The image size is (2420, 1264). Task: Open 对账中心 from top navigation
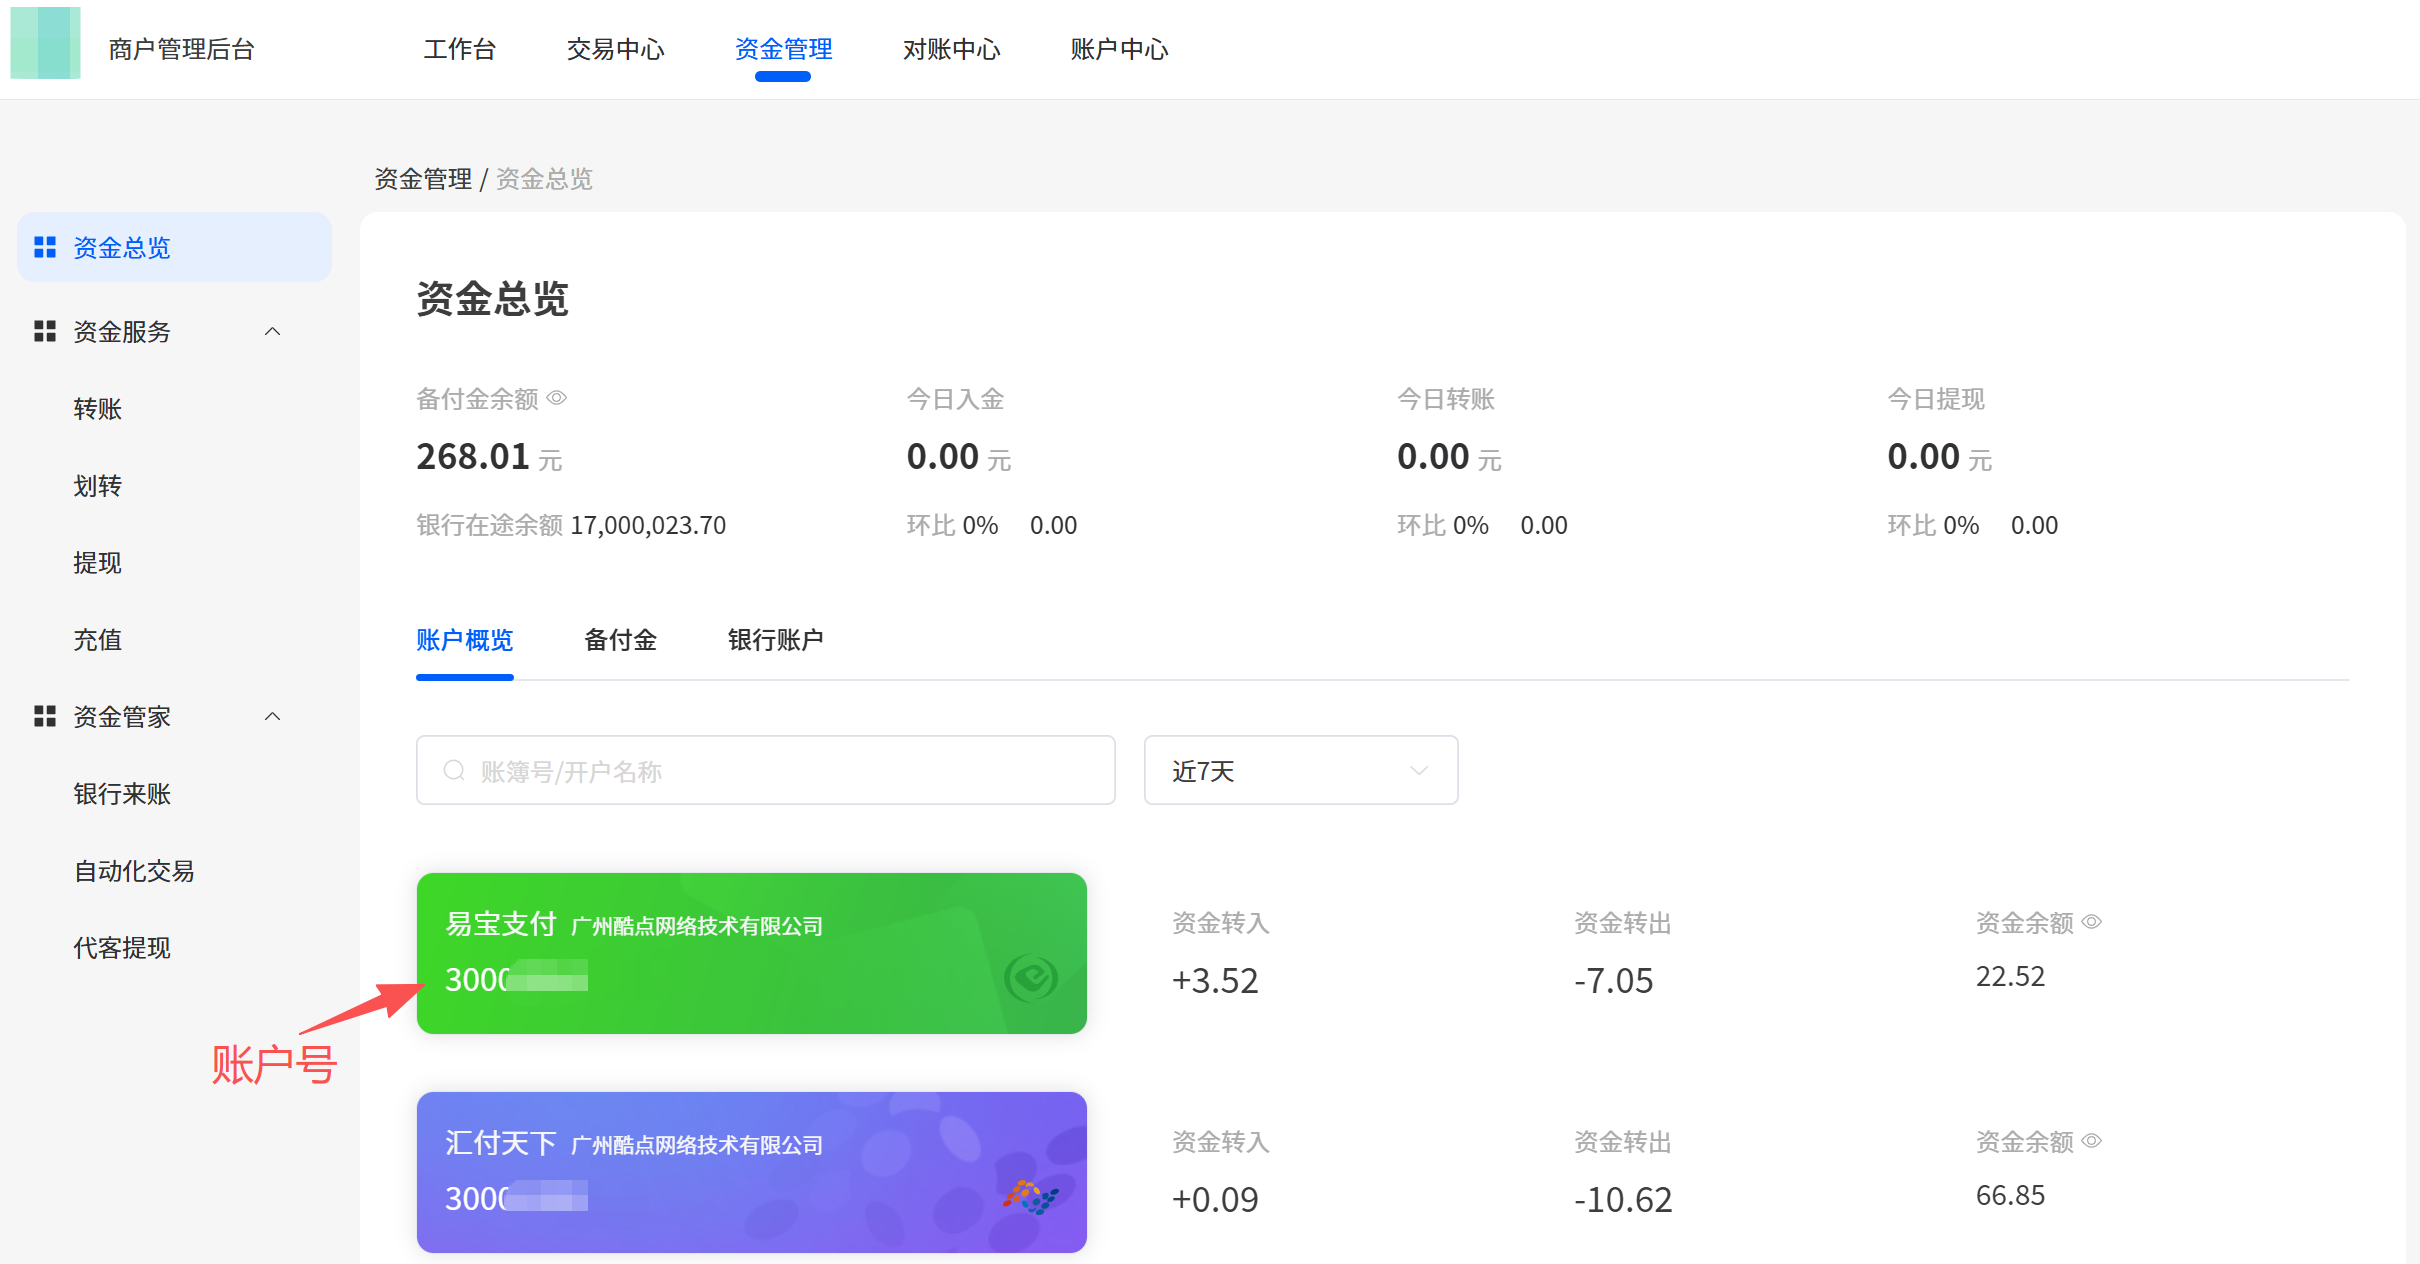tap(951, 48)
